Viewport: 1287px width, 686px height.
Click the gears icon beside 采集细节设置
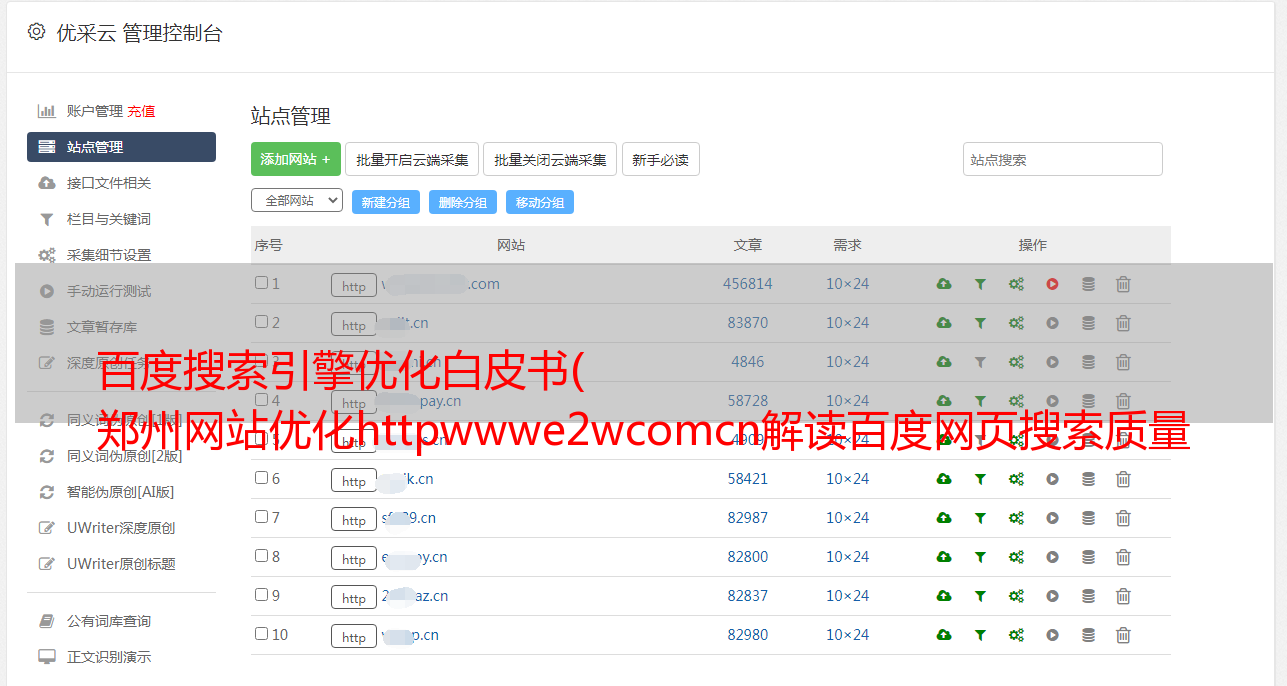[x=46, y=255]
